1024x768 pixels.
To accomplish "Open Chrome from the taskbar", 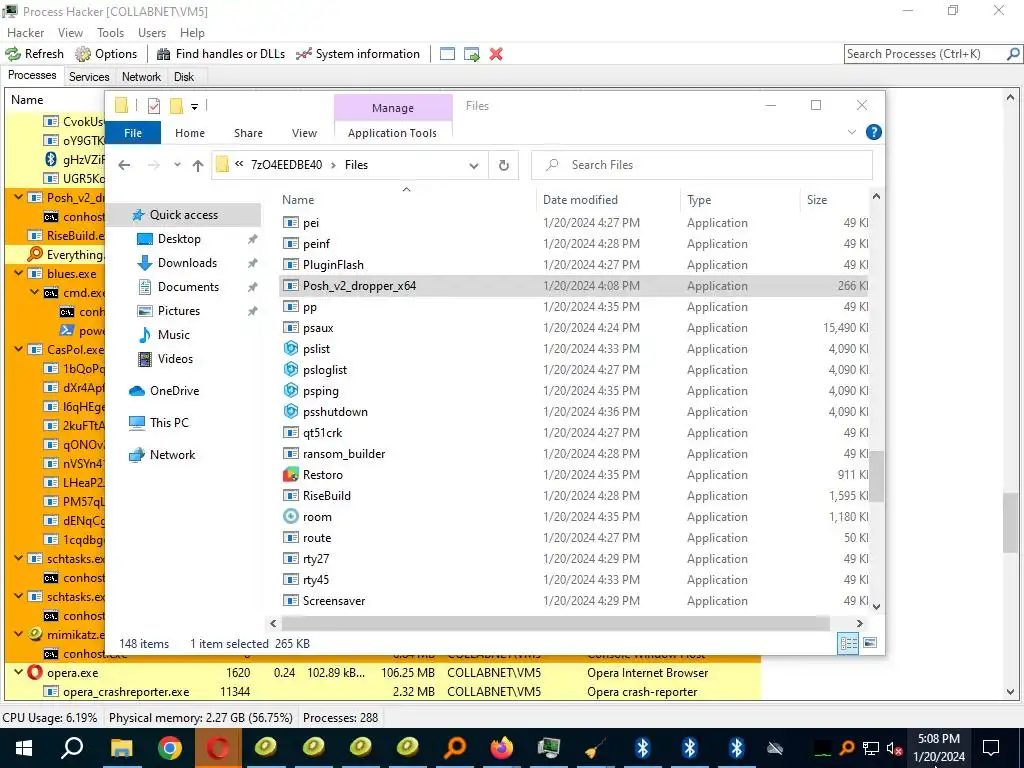I will pos(169,748).
